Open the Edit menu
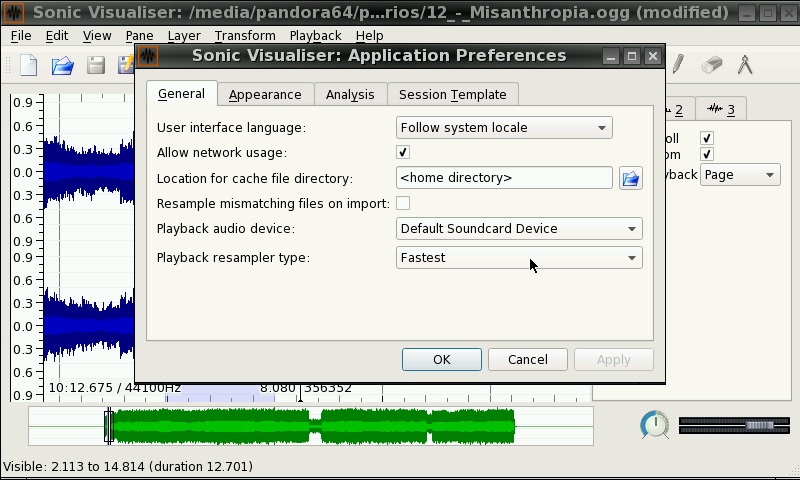Screen dimensions: 800x480 click(x=57, y=36)
